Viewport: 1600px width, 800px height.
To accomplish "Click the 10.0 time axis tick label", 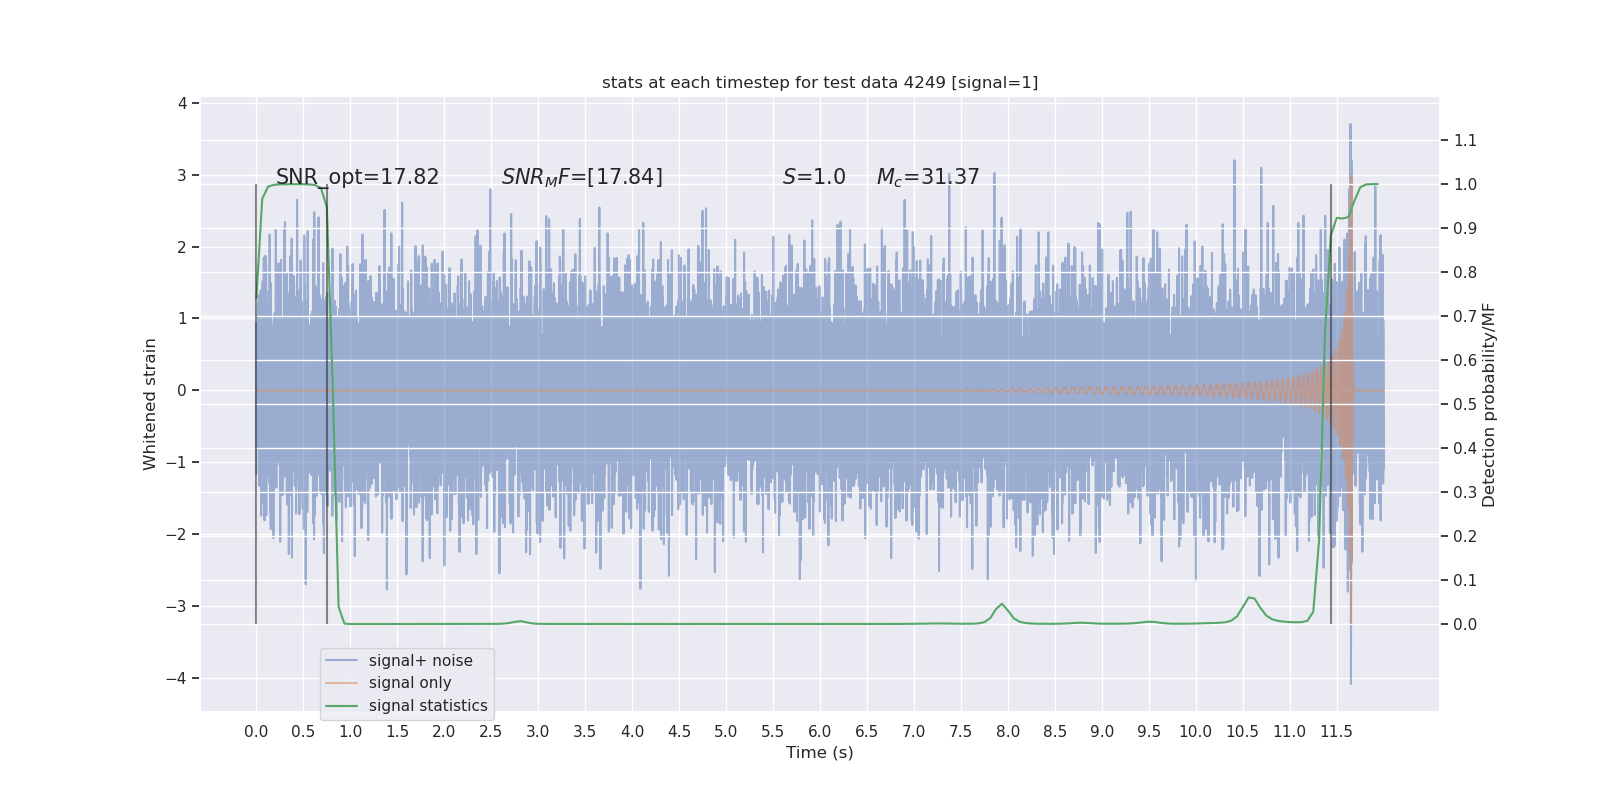I will [1196, 731].
